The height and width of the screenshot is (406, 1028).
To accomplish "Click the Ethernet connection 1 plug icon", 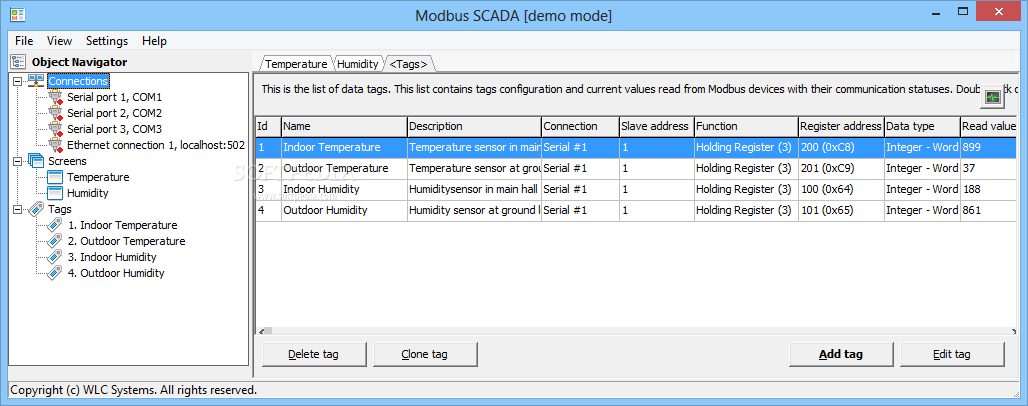I will tap(56, 144).
